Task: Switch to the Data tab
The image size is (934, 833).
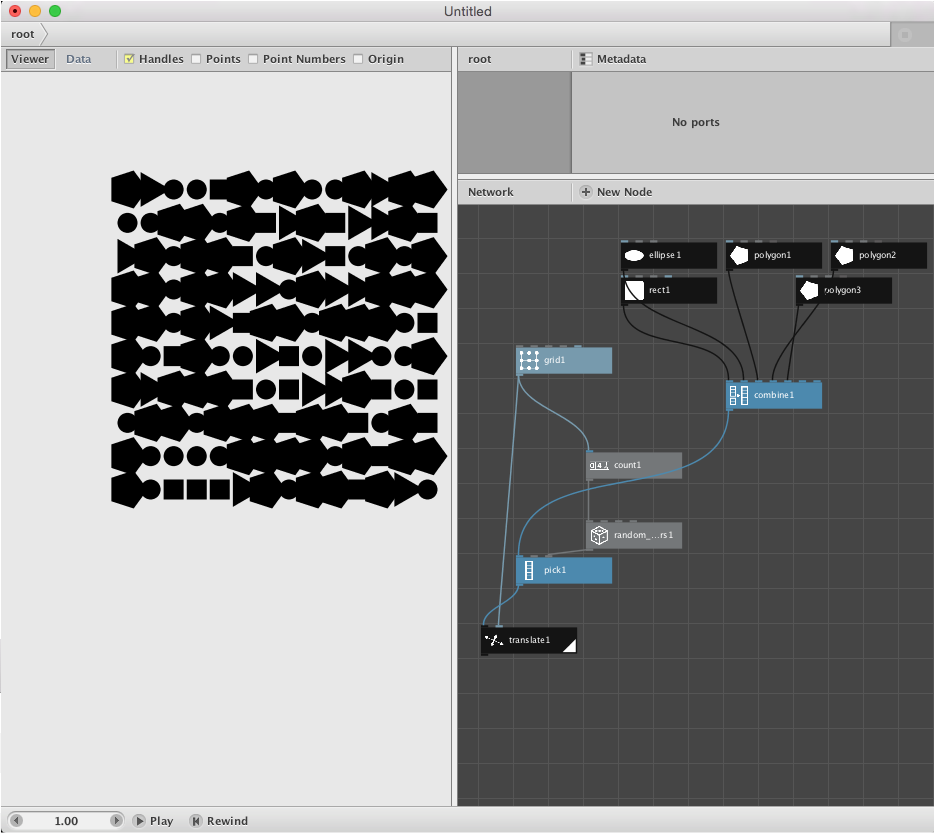Action: point(79,59)
